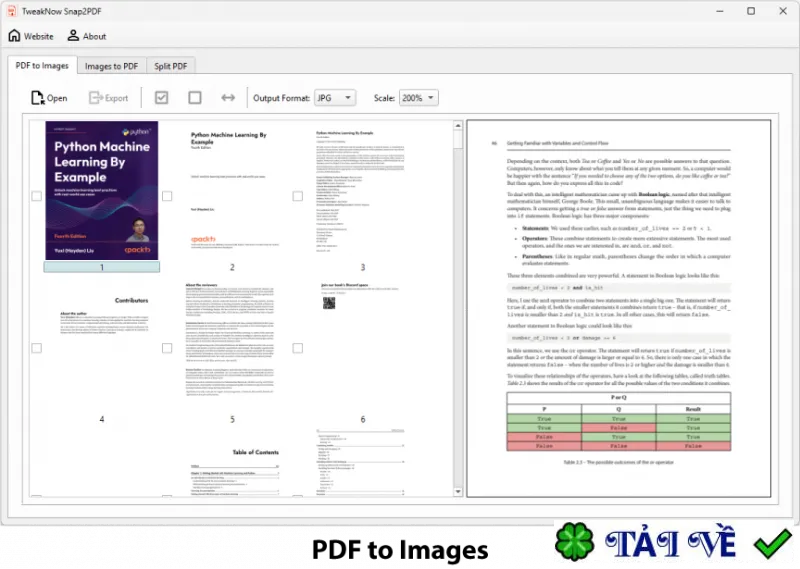Viewport: 800px width, 569px height.
Task: Open the Website home link
Action: [31, 36]
